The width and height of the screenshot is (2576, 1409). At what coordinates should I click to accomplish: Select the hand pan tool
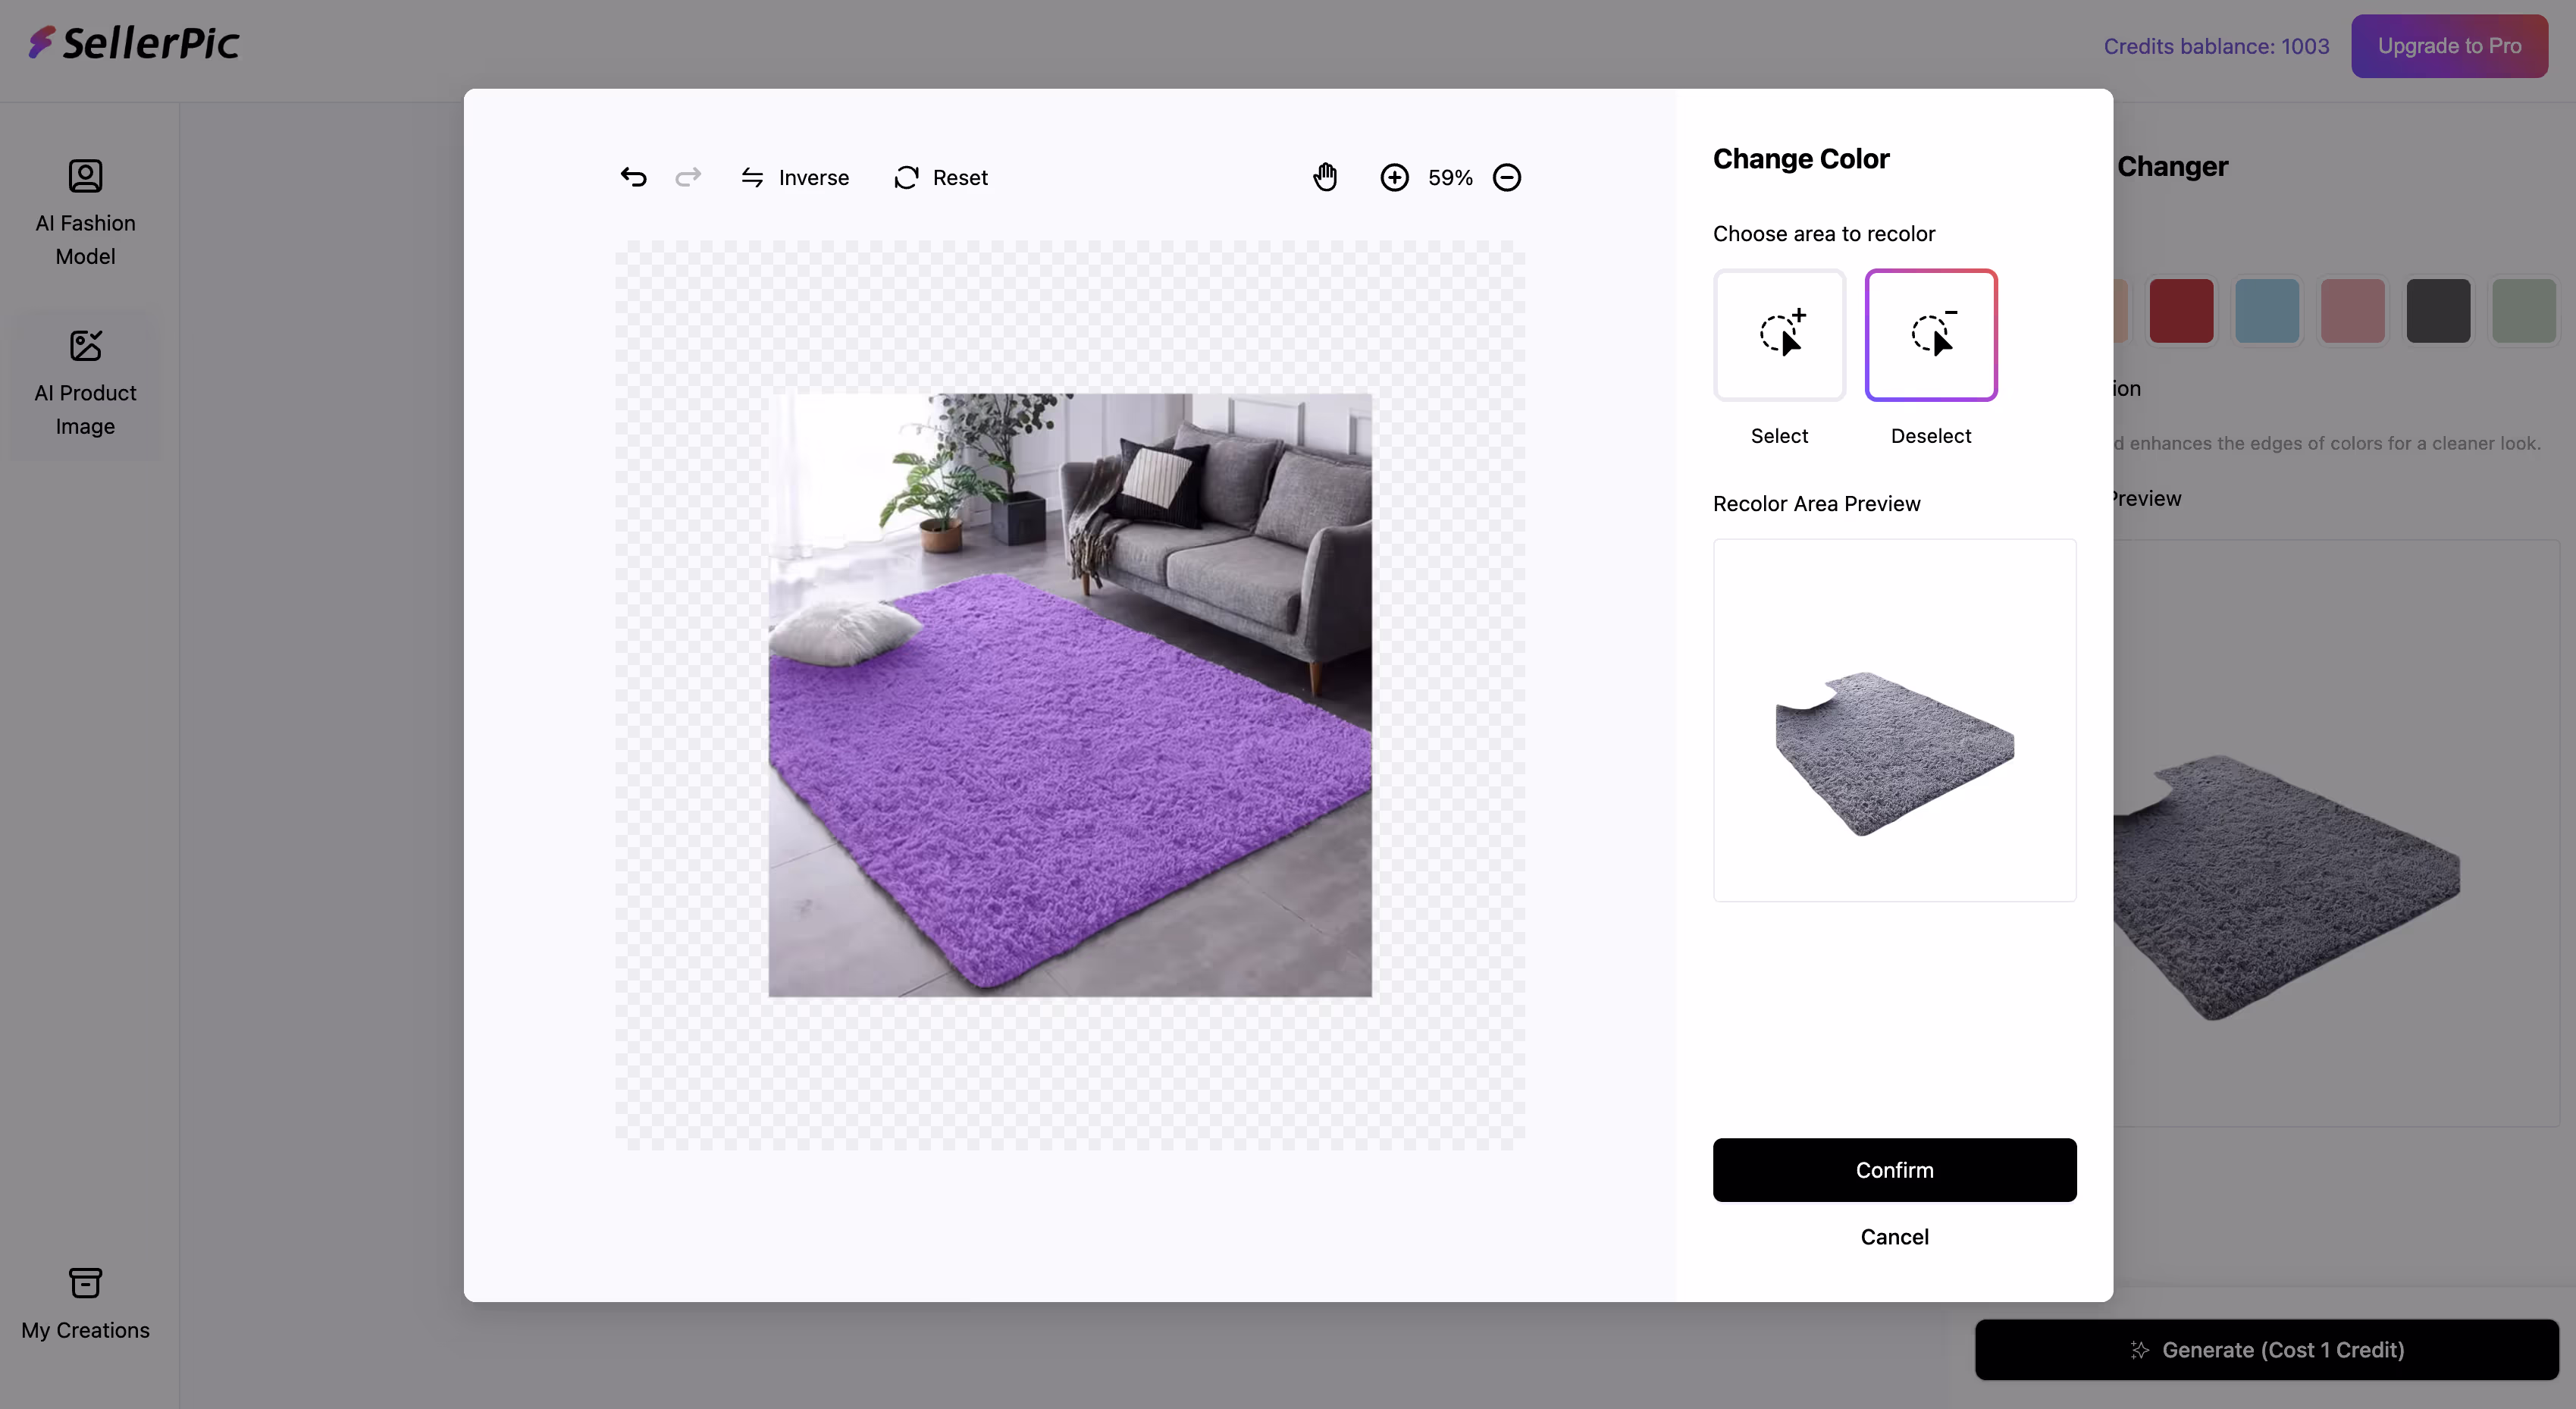click(1325, 177)
